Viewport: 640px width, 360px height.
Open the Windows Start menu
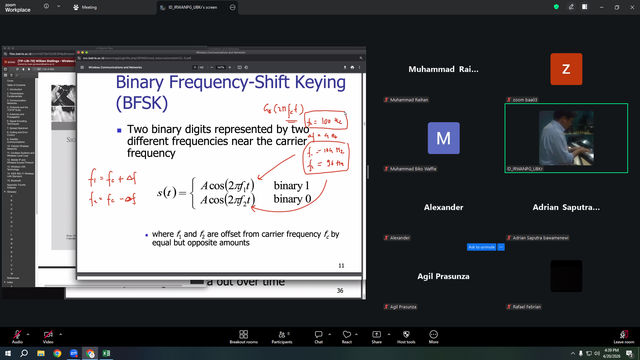click(x=8, y=353)
